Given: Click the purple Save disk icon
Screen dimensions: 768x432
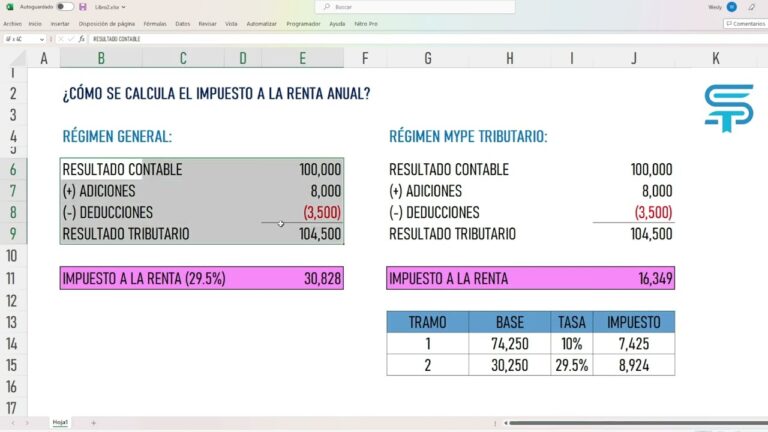Looking at the screenshot, I should (x=83, y=7).
